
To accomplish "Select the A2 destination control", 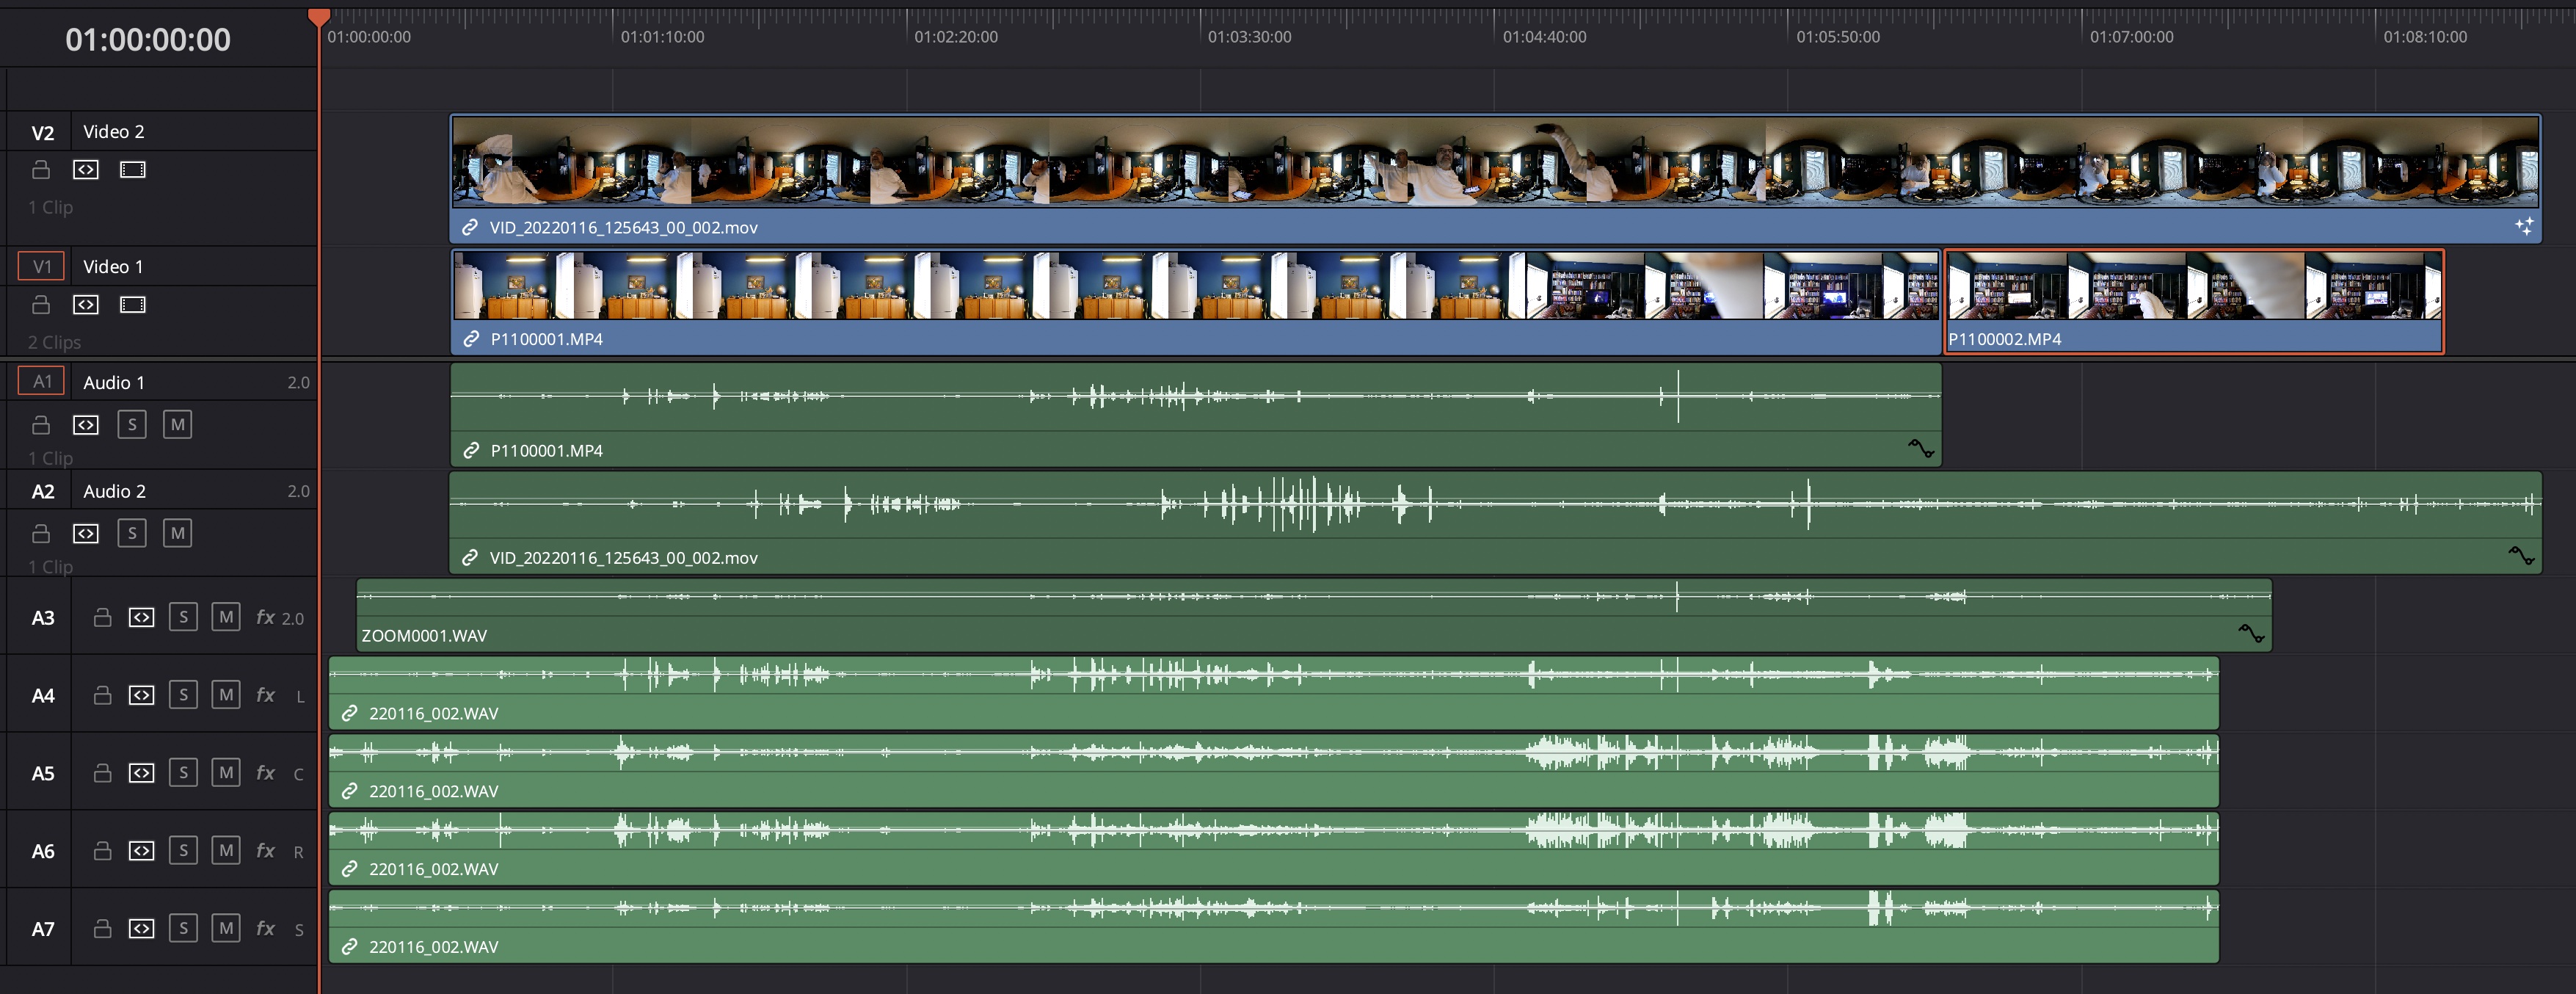I will click(42, 492).
